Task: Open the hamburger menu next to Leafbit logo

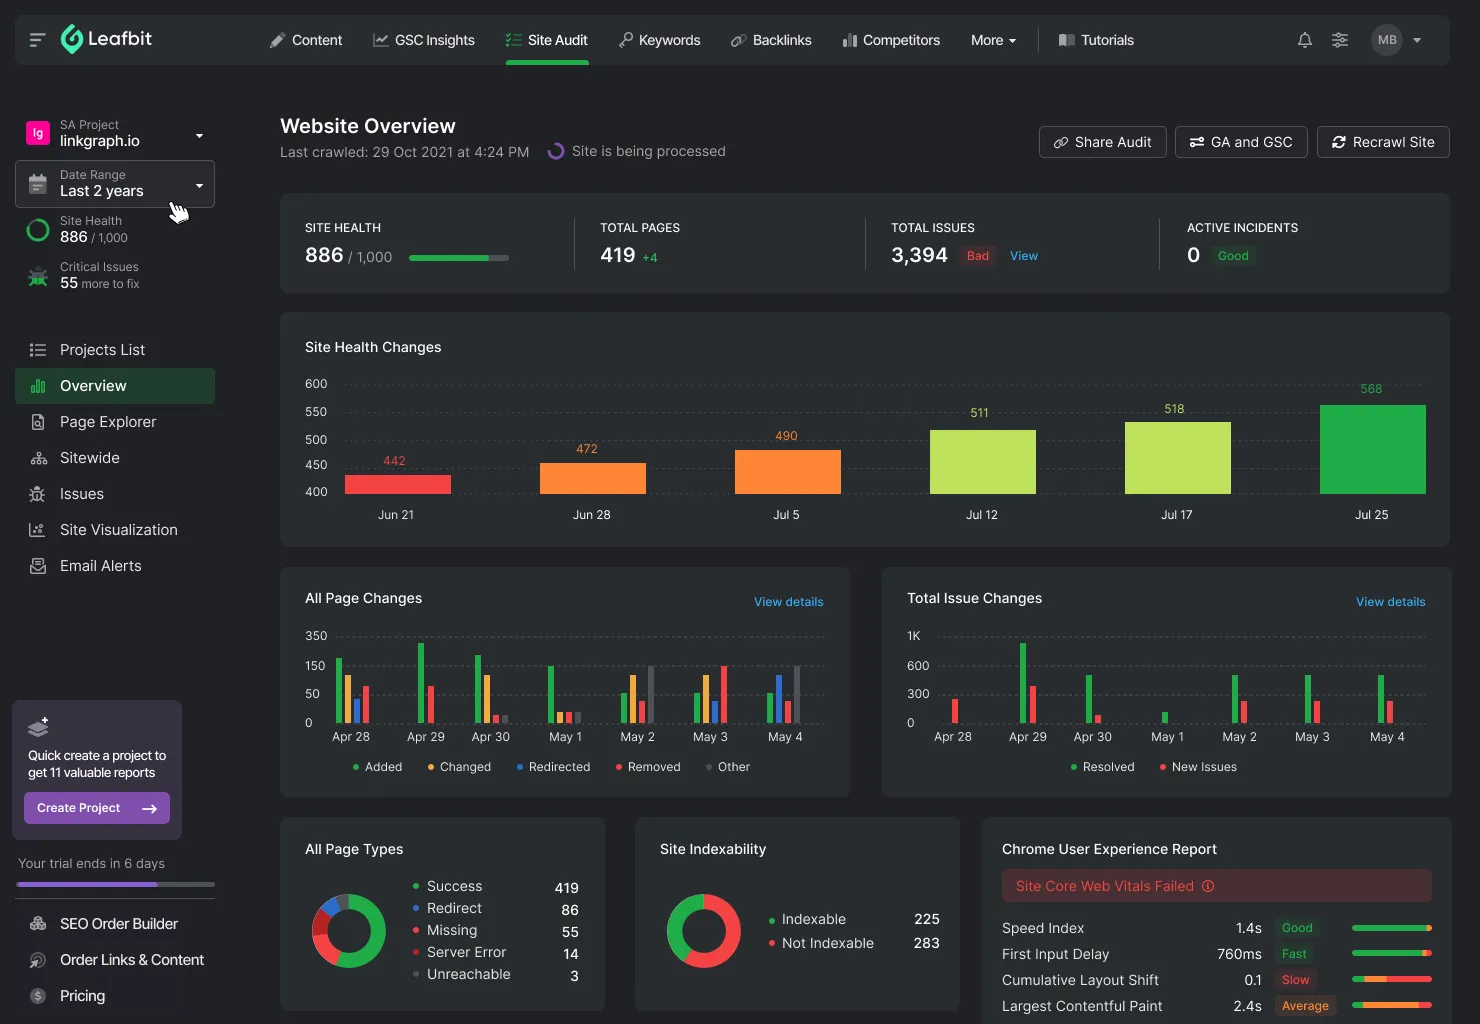Action: point(36,40)
